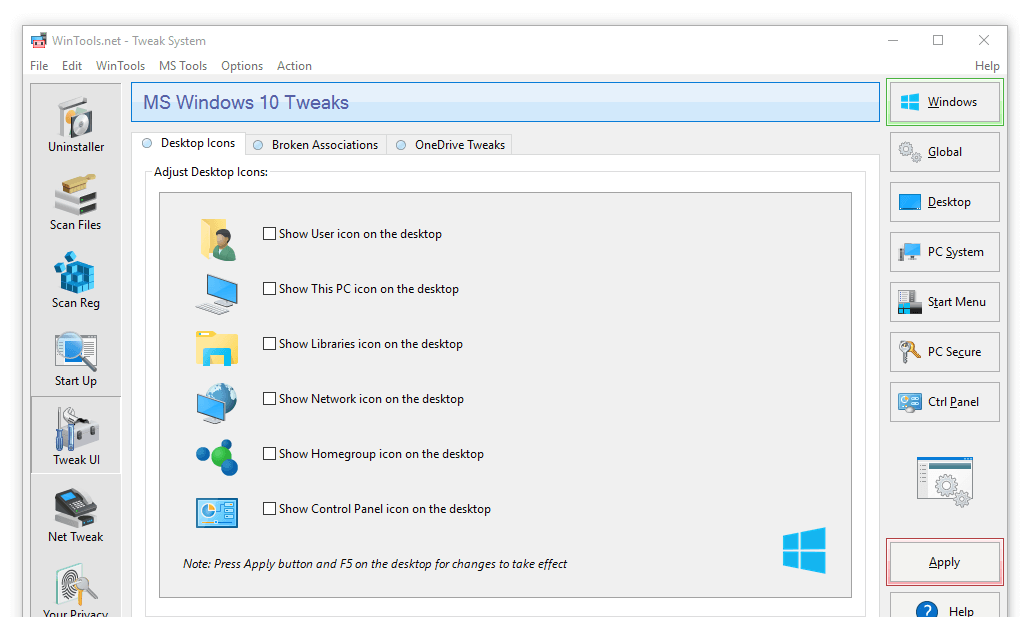Open the Help menu in menu bar
Viewport: 1025px width, 617px height.
click(987, 66)
